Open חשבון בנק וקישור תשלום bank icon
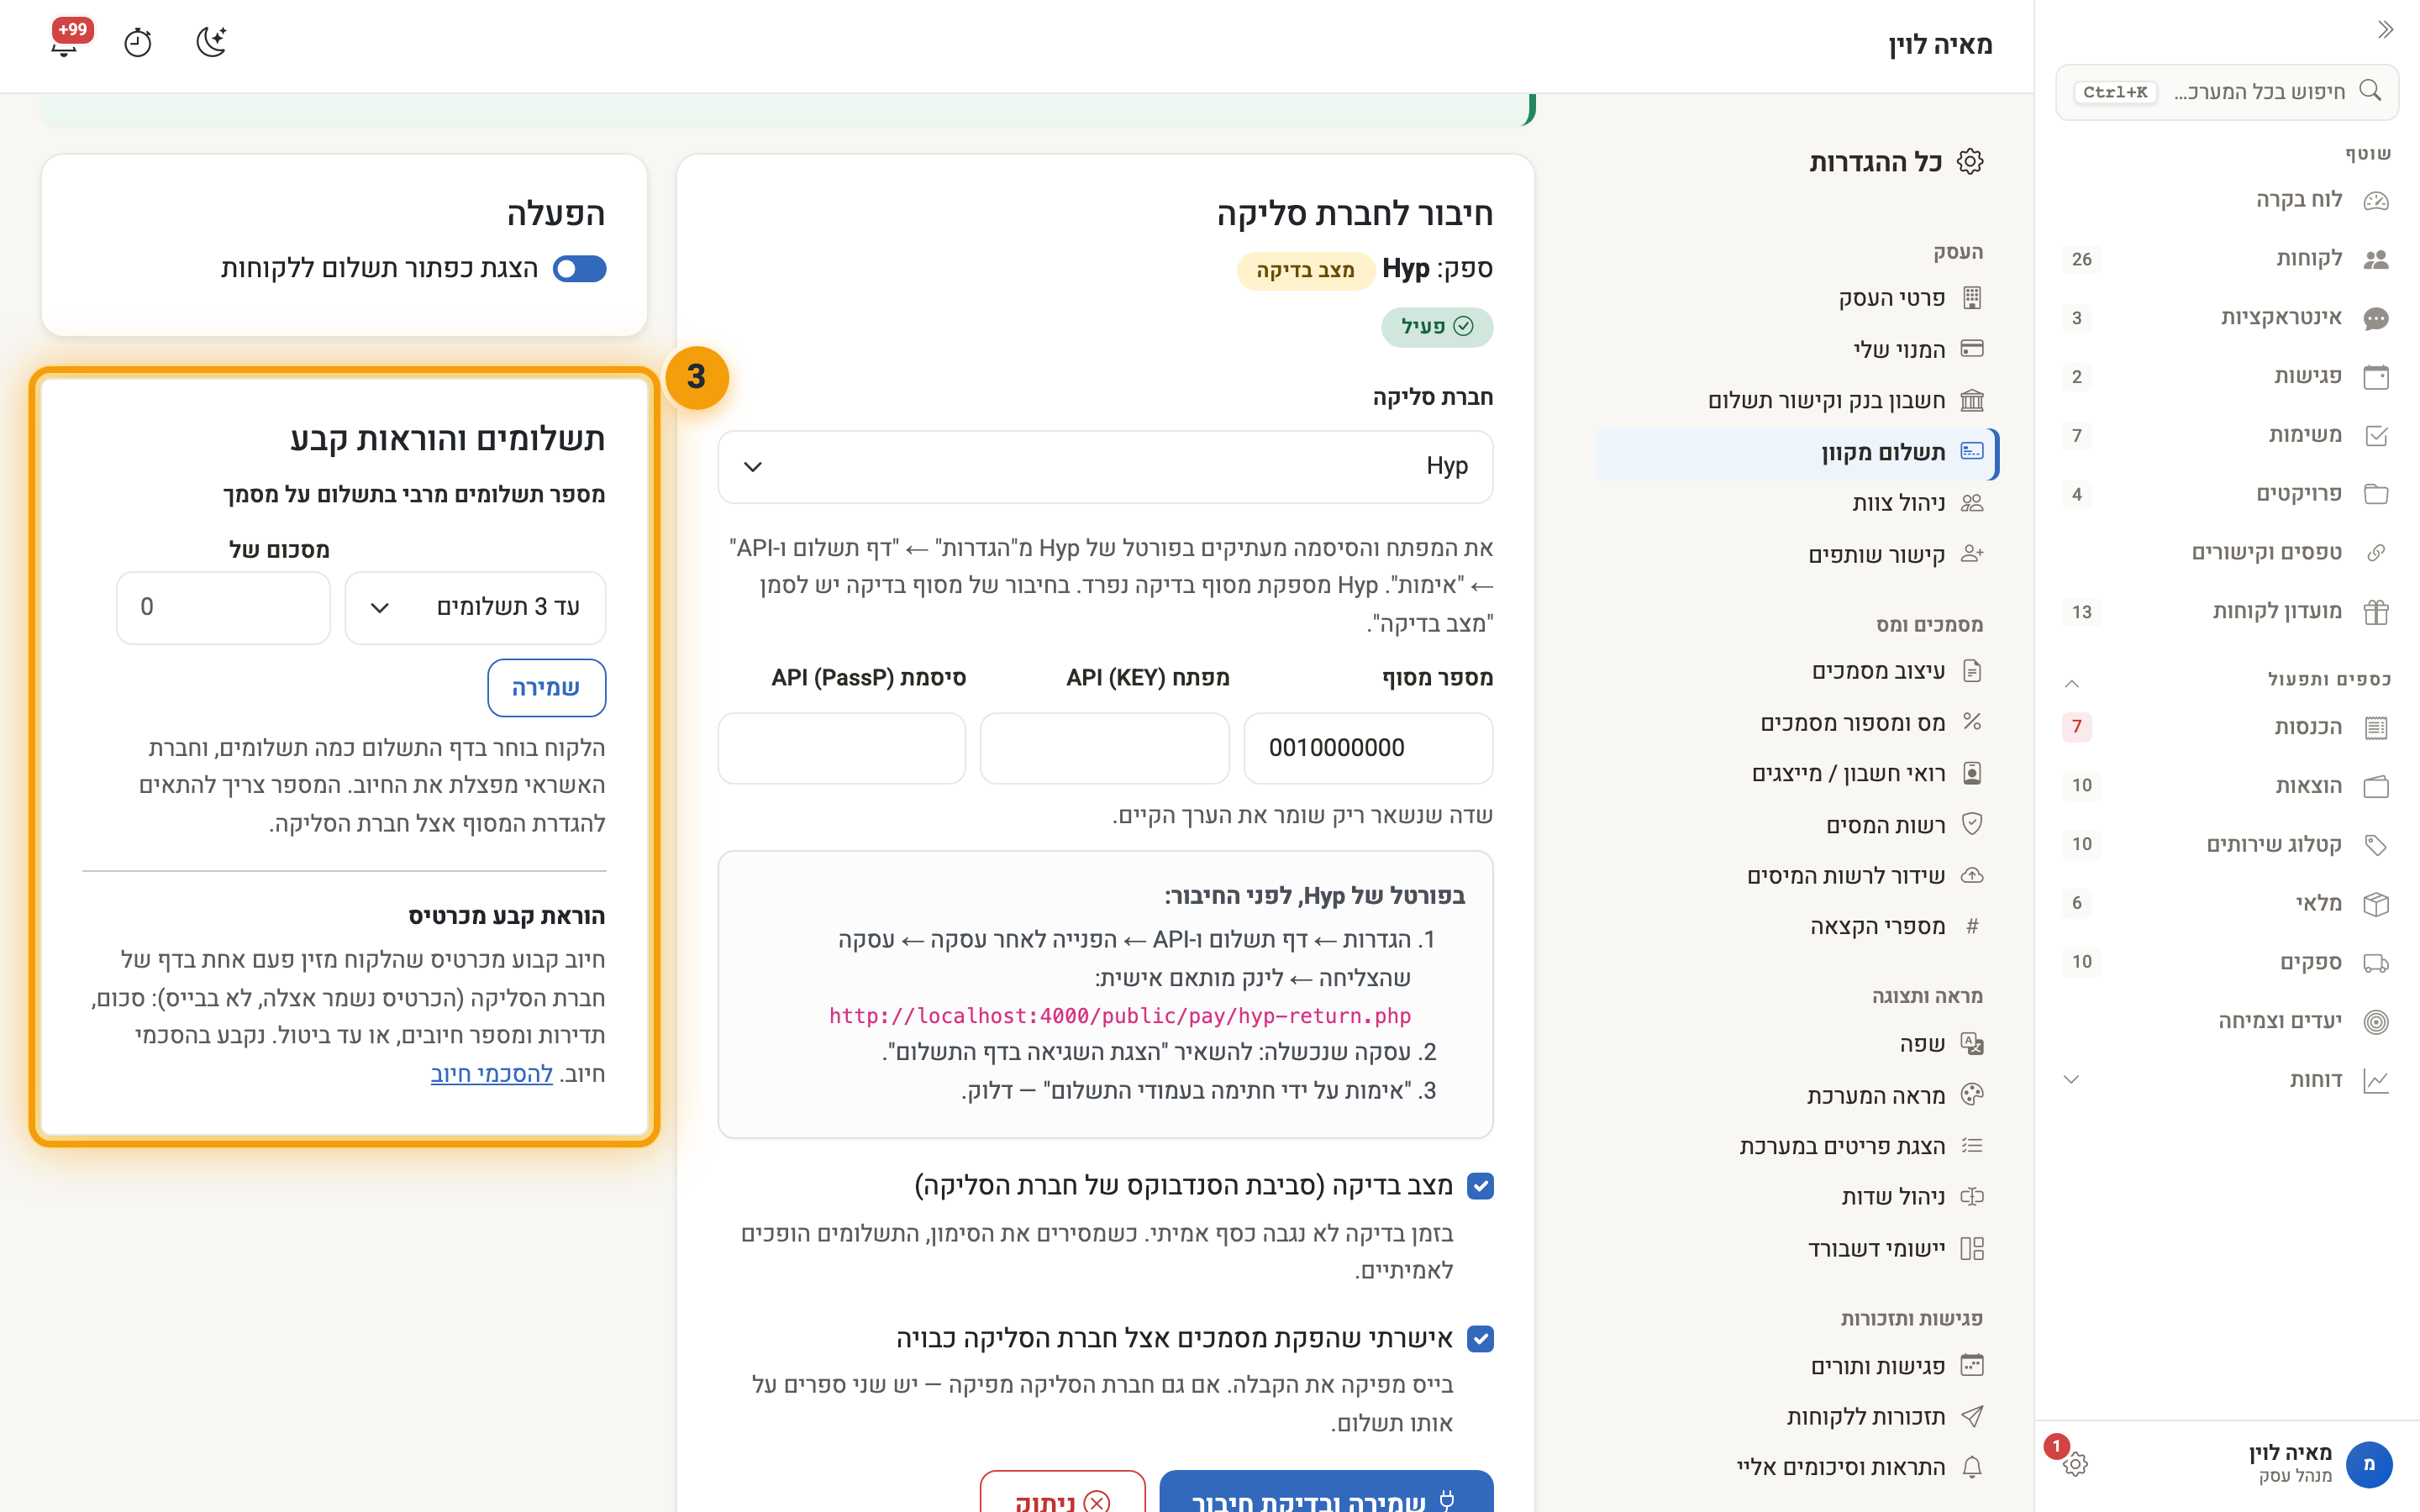The image size is (2420, 1512). point(1971,400)
